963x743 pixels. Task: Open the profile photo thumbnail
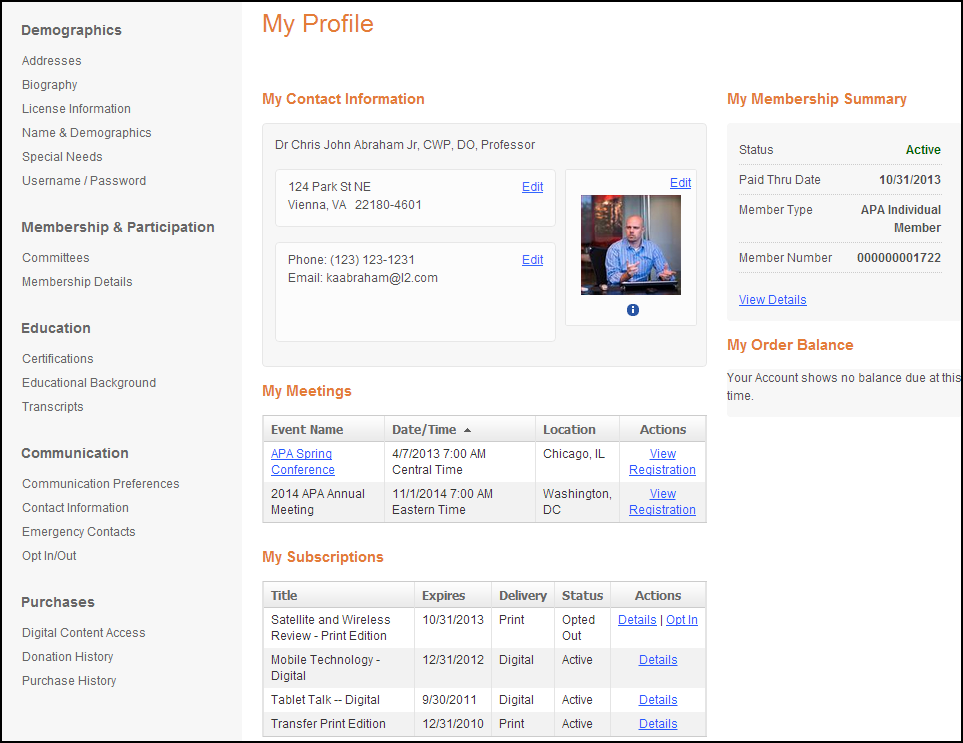pos(630,244)
